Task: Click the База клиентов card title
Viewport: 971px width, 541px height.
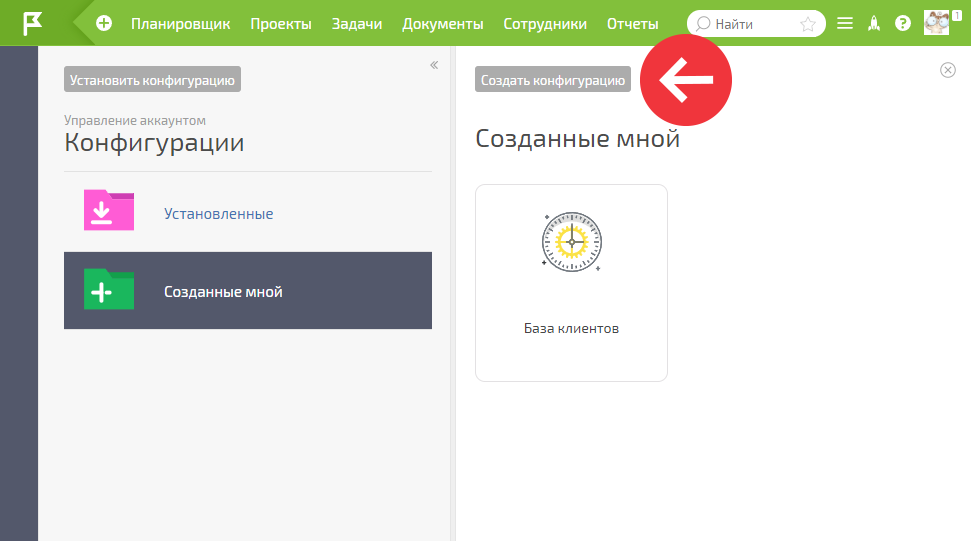Action: click(571, 328)
